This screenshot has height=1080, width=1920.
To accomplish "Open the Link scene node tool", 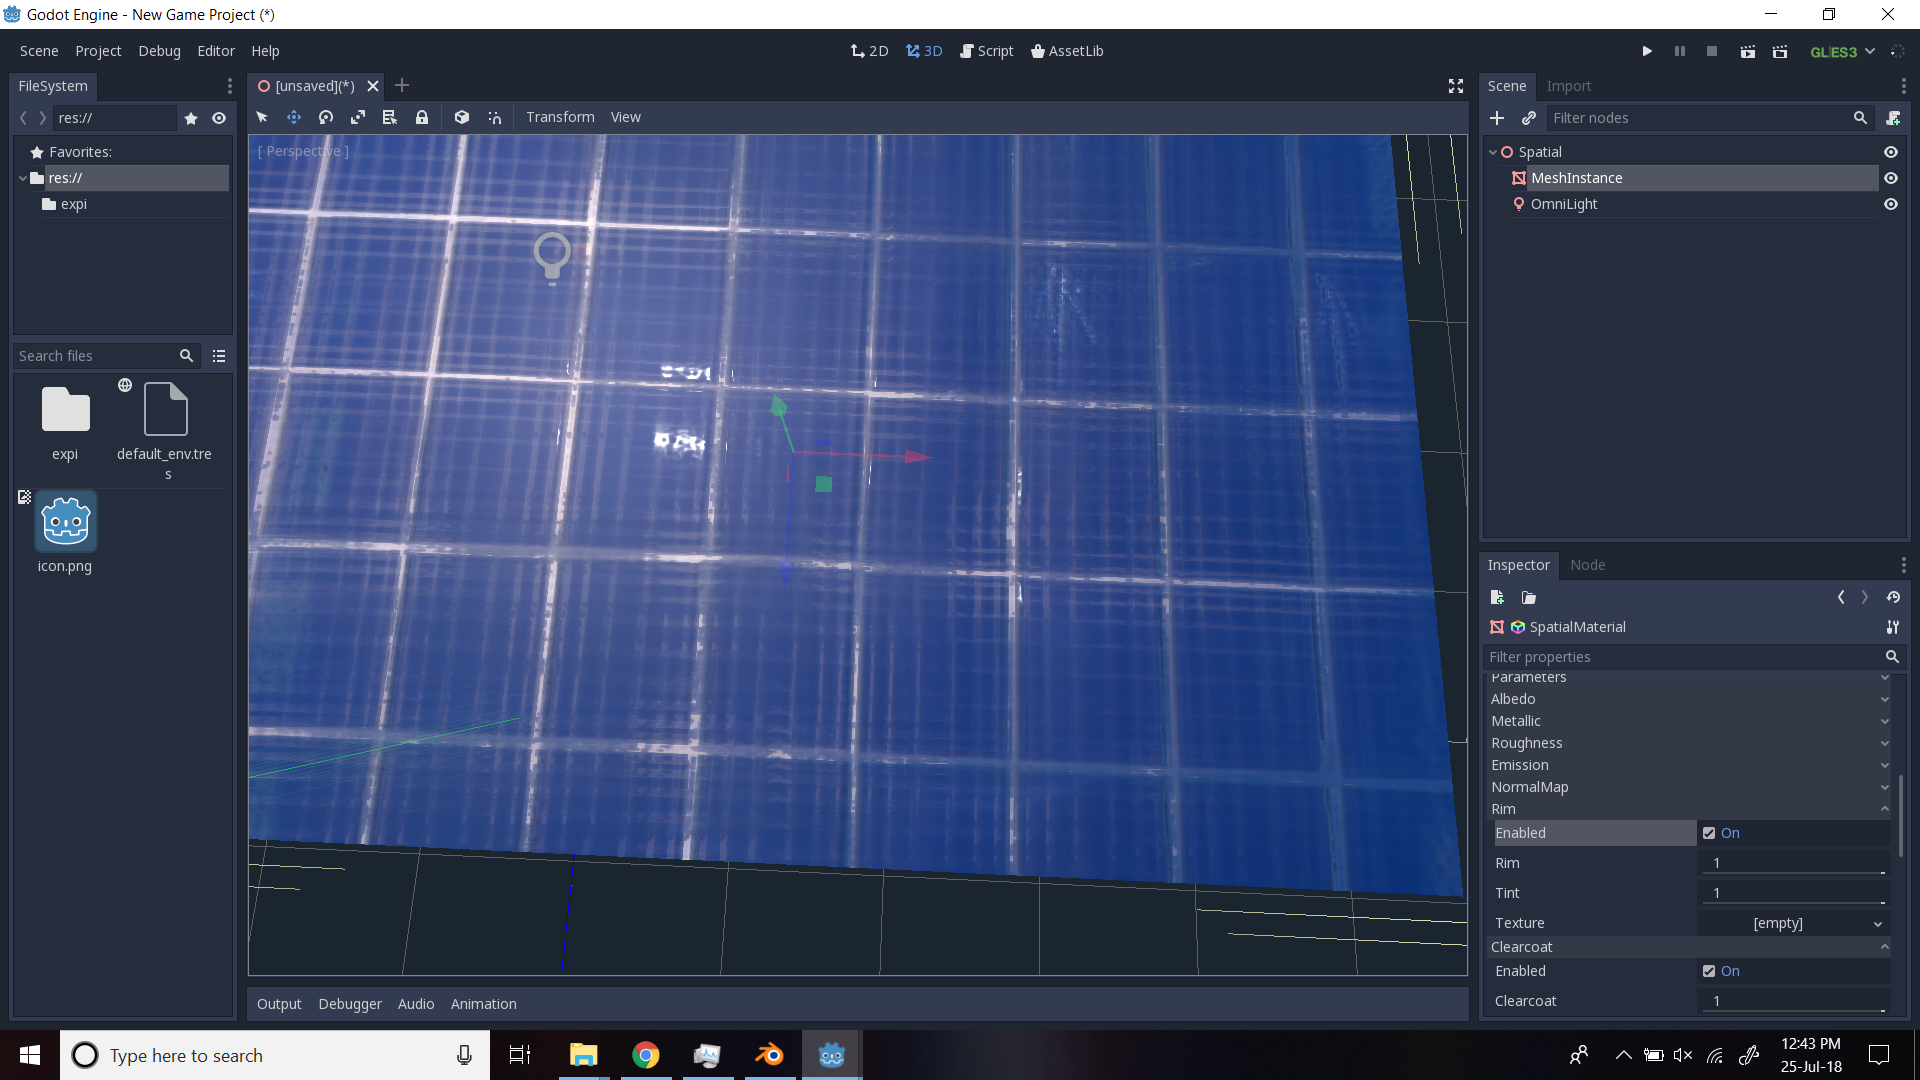I will click(x=1528, y=118).
